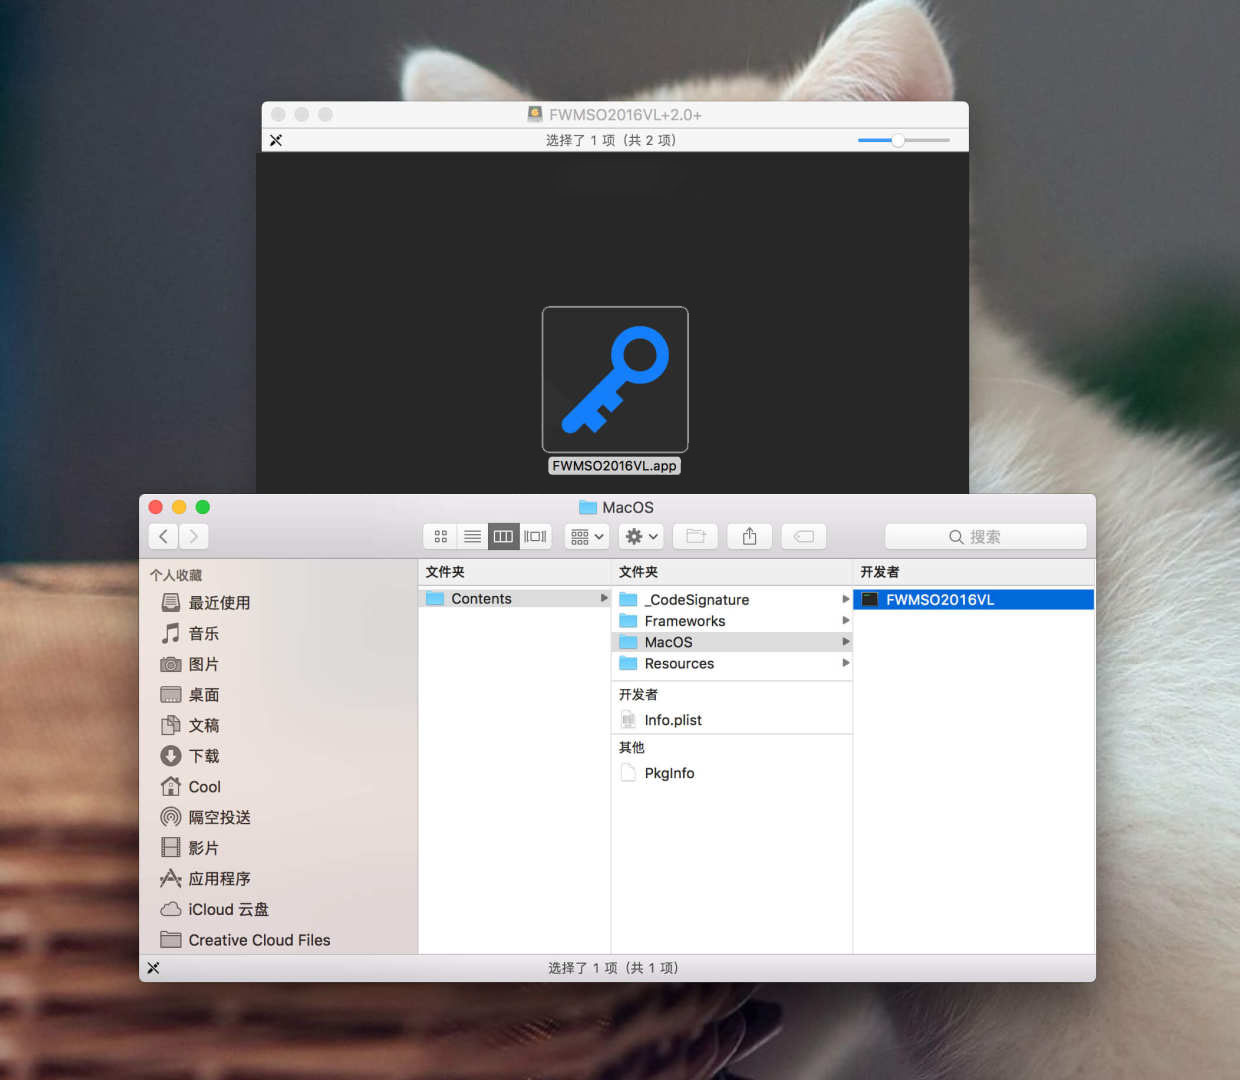Select the Contents folder
1240x1080 pixels.
[x=514, y=598]
